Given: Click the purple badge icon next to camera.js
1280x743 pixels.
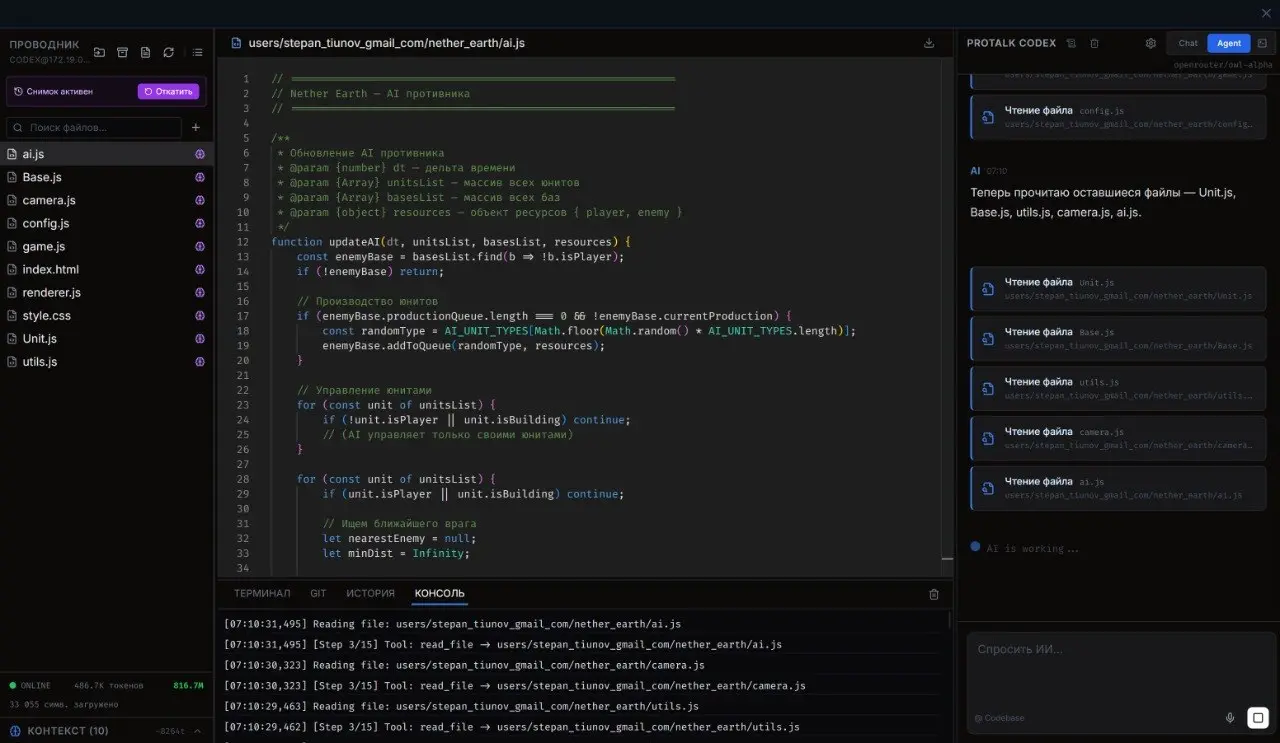Looking at the screenshot, I should pos(200,200).
